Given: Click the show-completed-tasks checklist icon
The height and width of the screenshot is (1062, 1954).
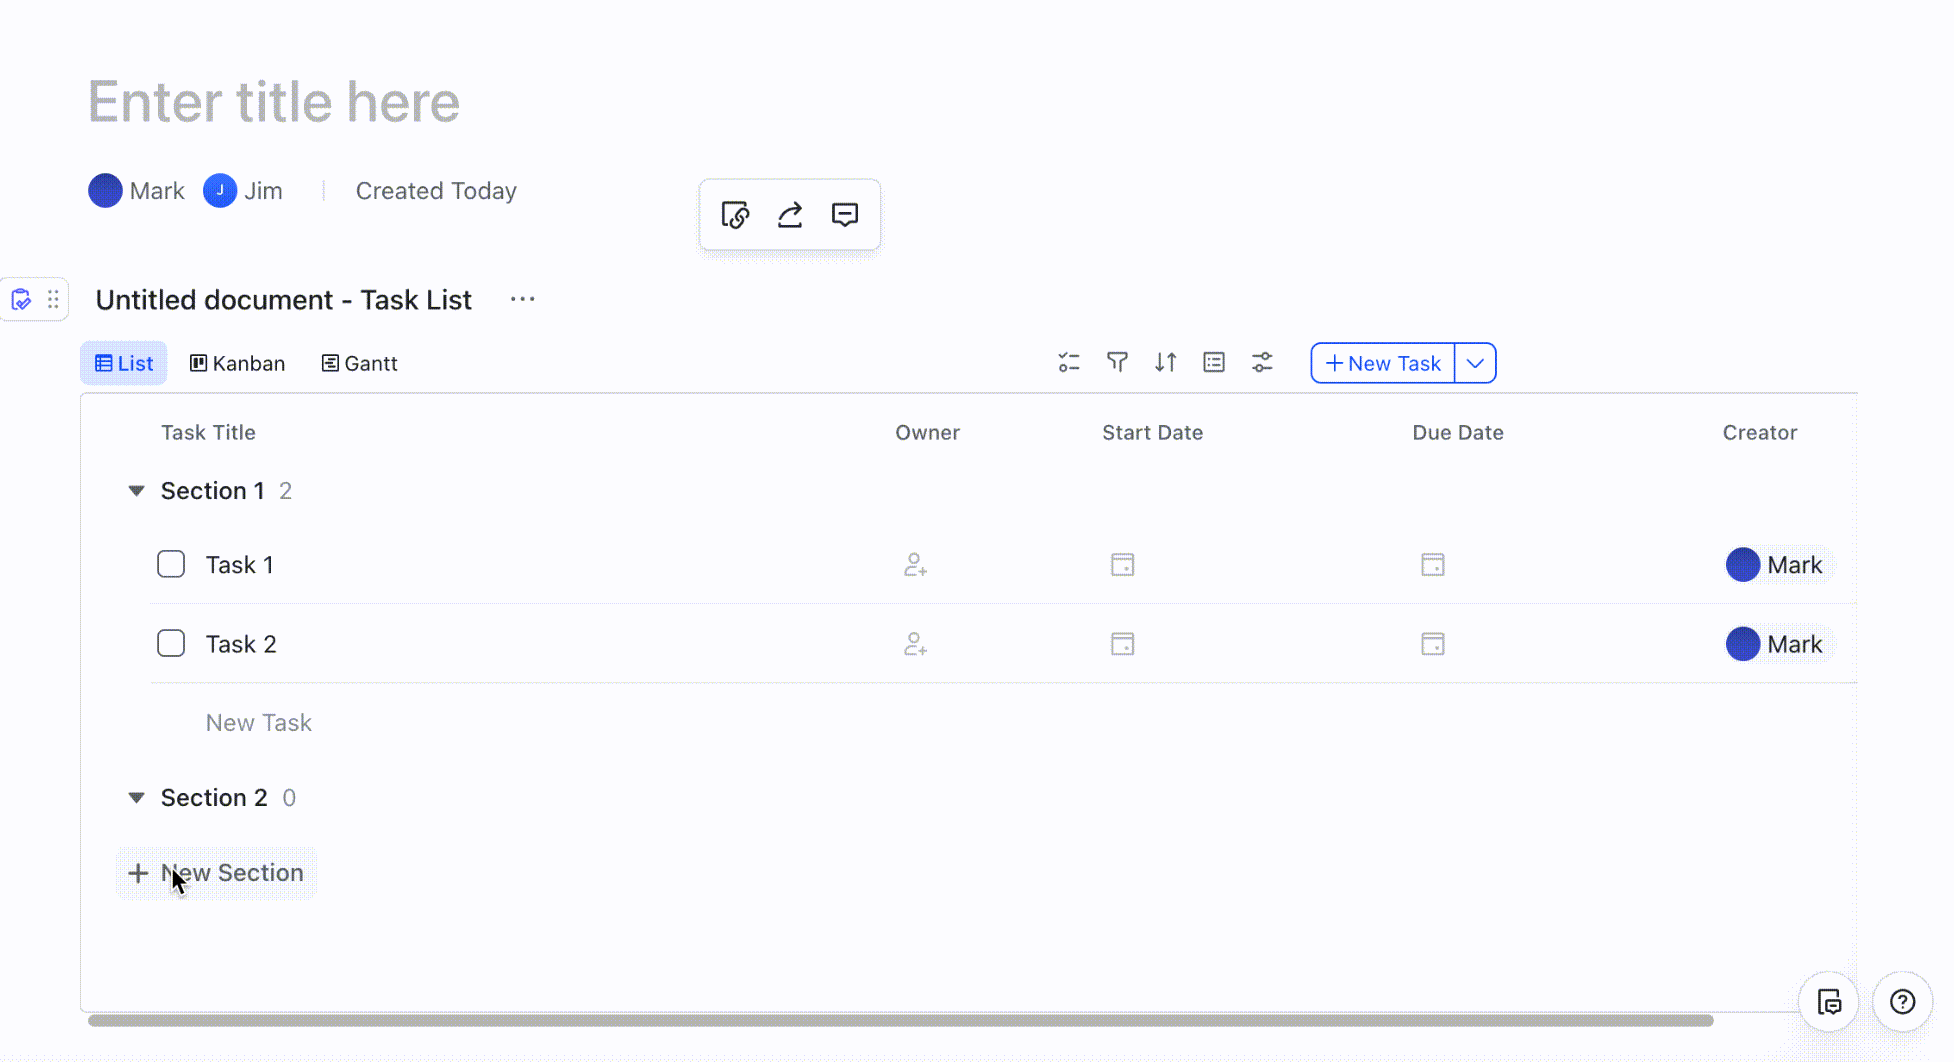Looking at the screenshot, I should tap(1068, 362).
